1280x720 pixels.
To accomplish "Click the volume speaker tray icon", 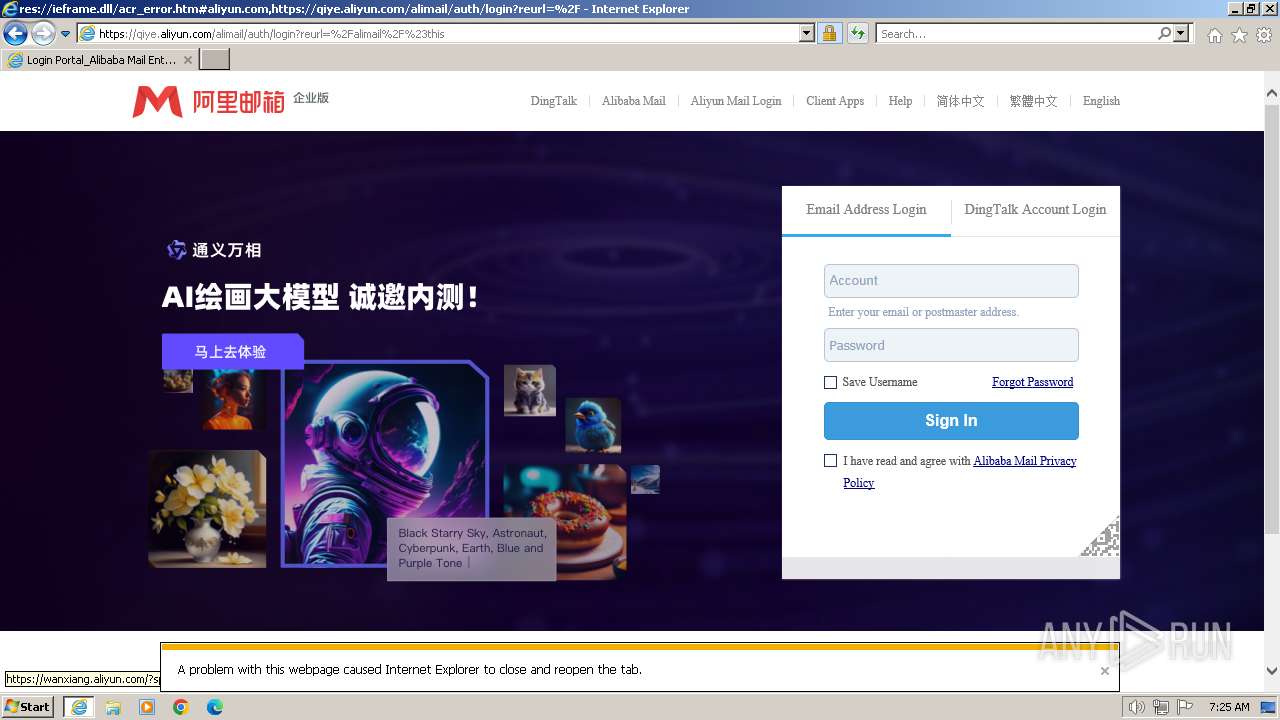I will pos(1137,707).
